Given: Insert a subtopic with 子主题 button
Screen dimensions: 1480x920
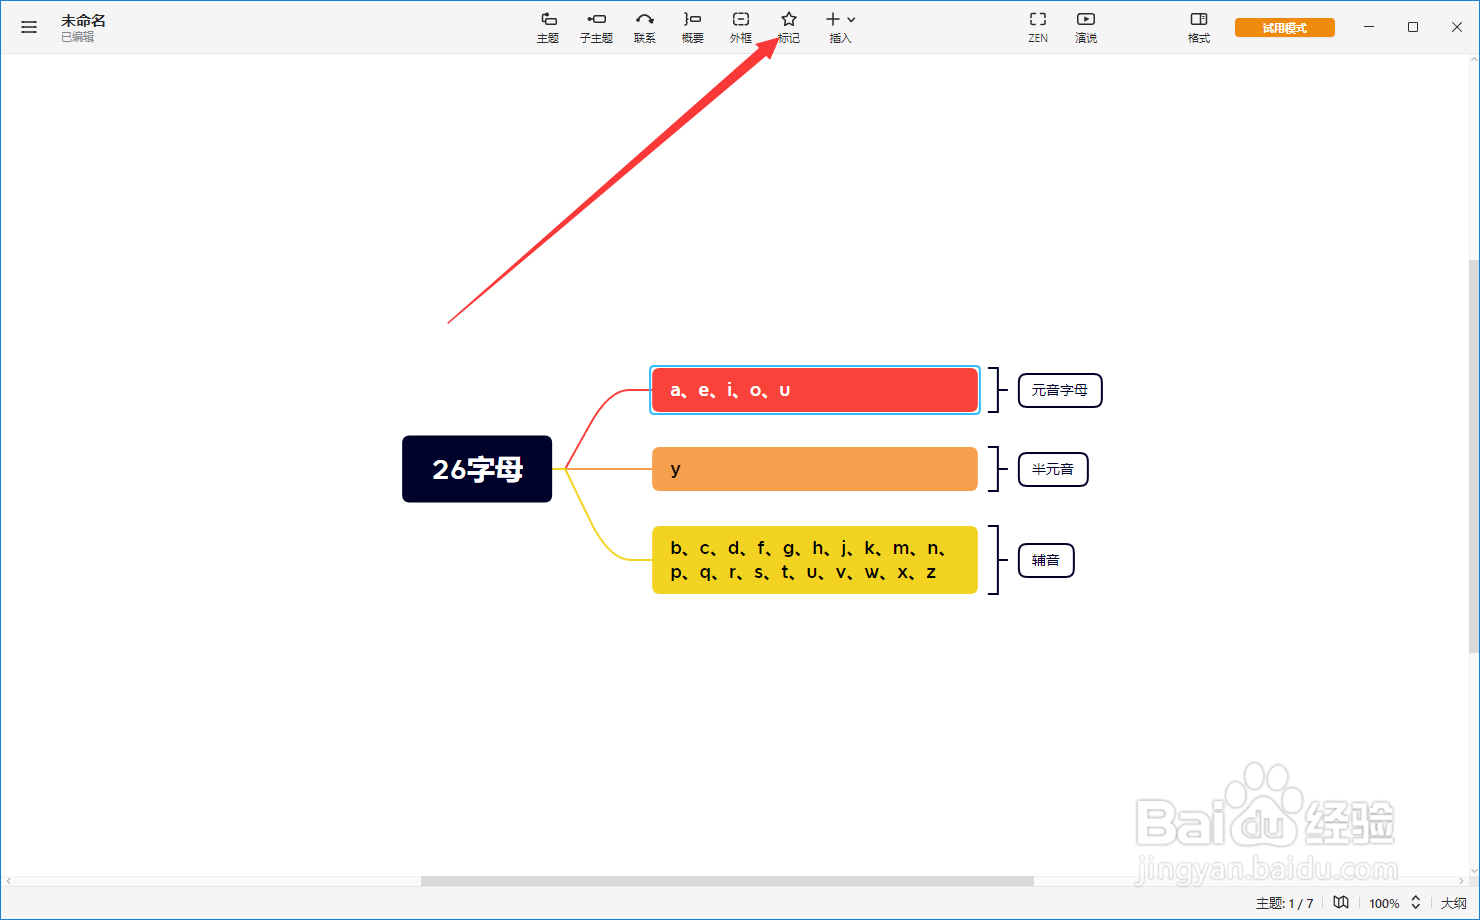Looking at the screenshot, I should pos(596,28).
